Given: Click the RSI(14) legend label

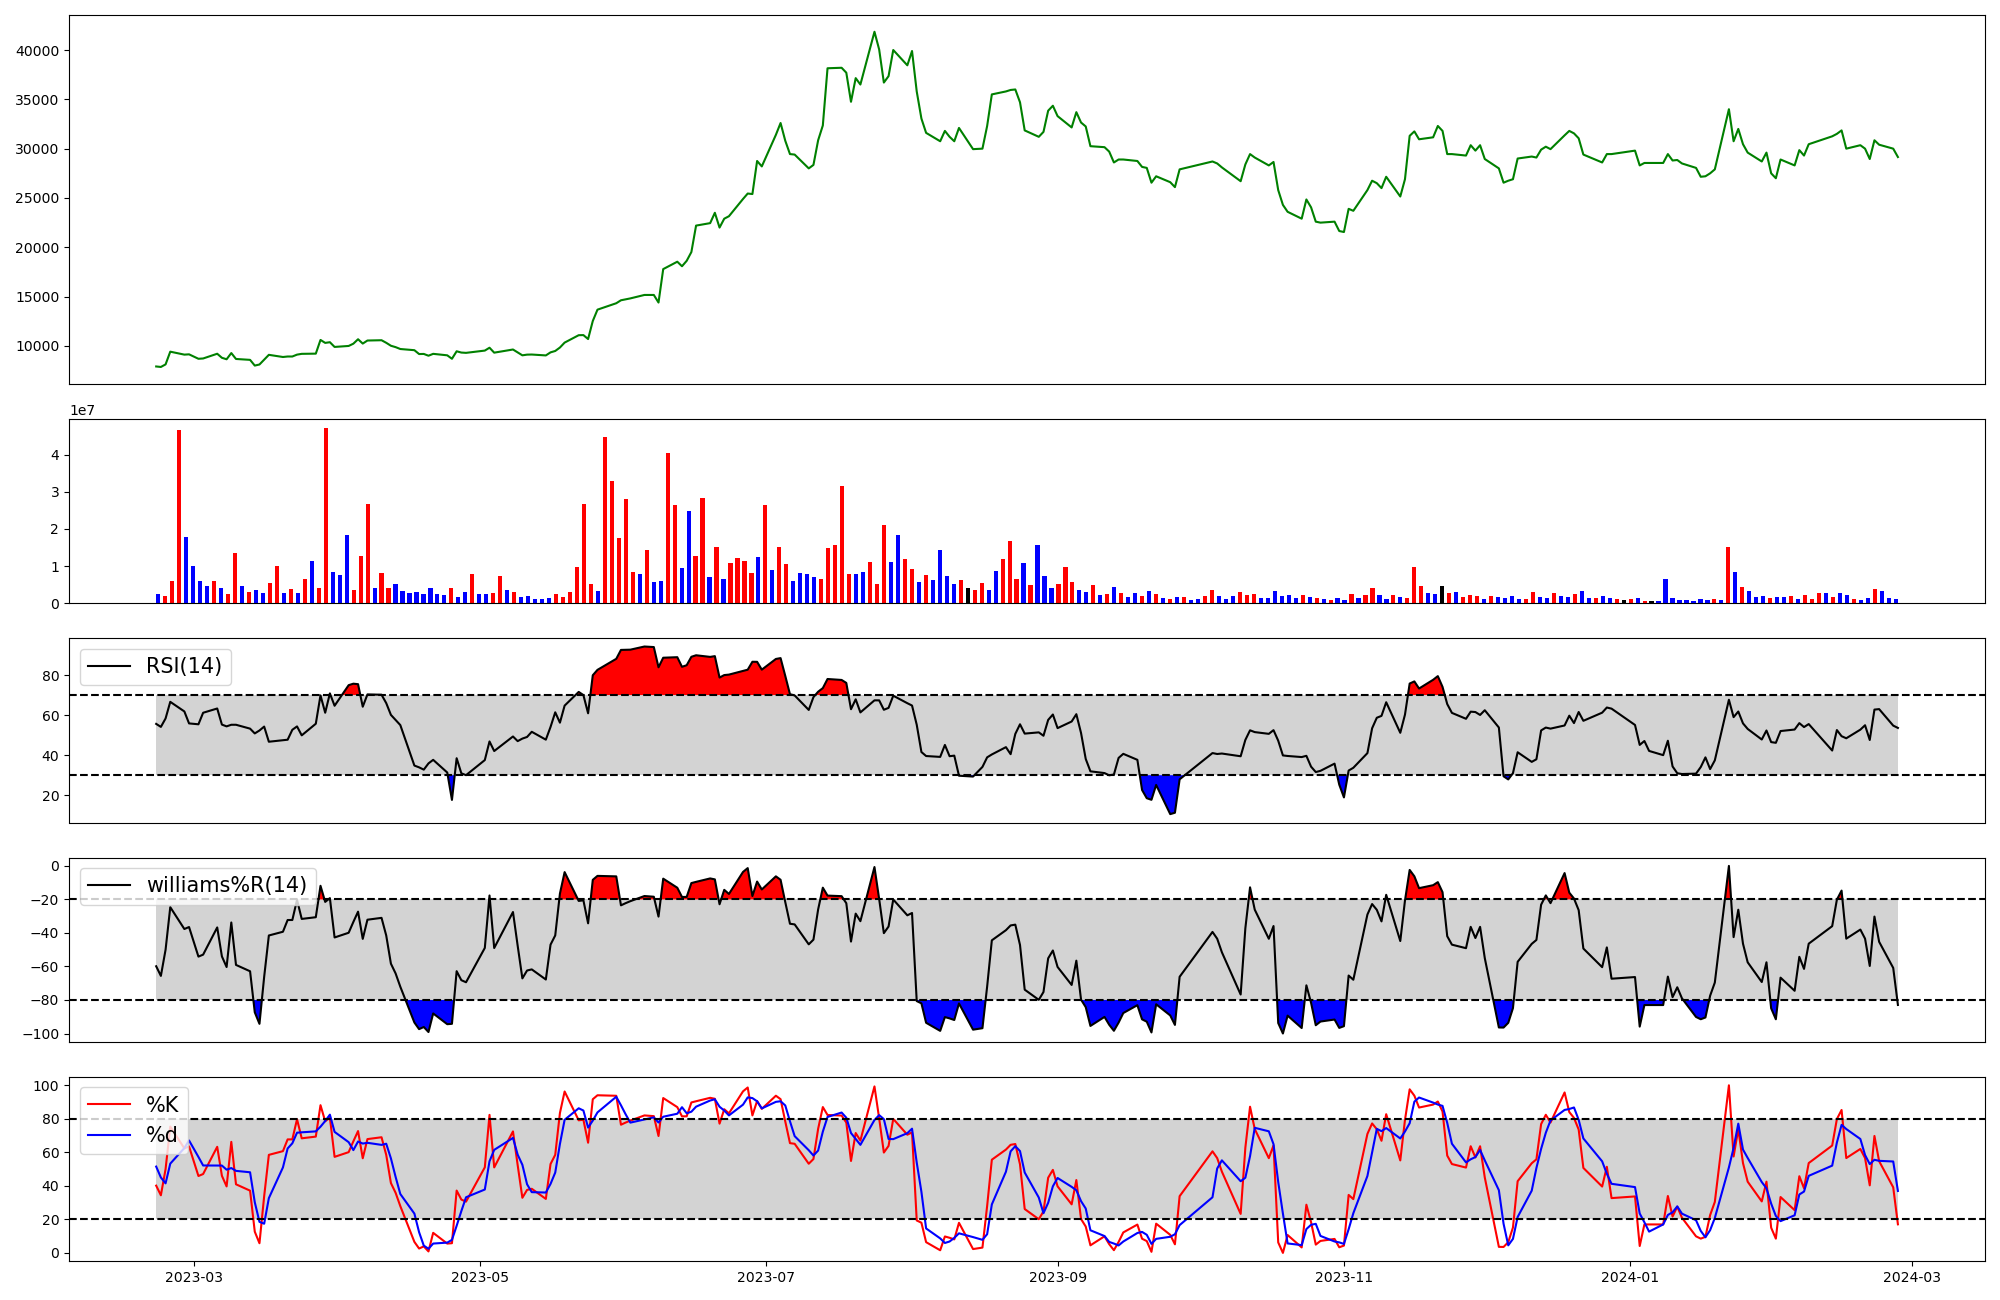Looking at the screenshot, I should coord(184,666).
